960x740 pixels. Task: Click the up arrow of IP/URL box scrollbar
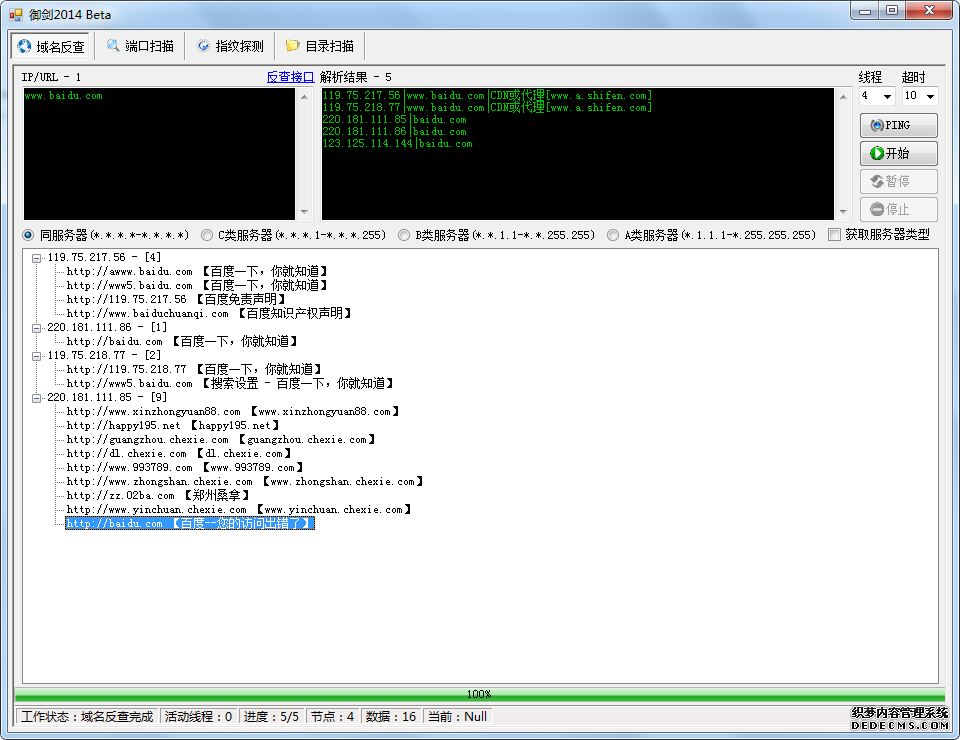pos(304,96)
